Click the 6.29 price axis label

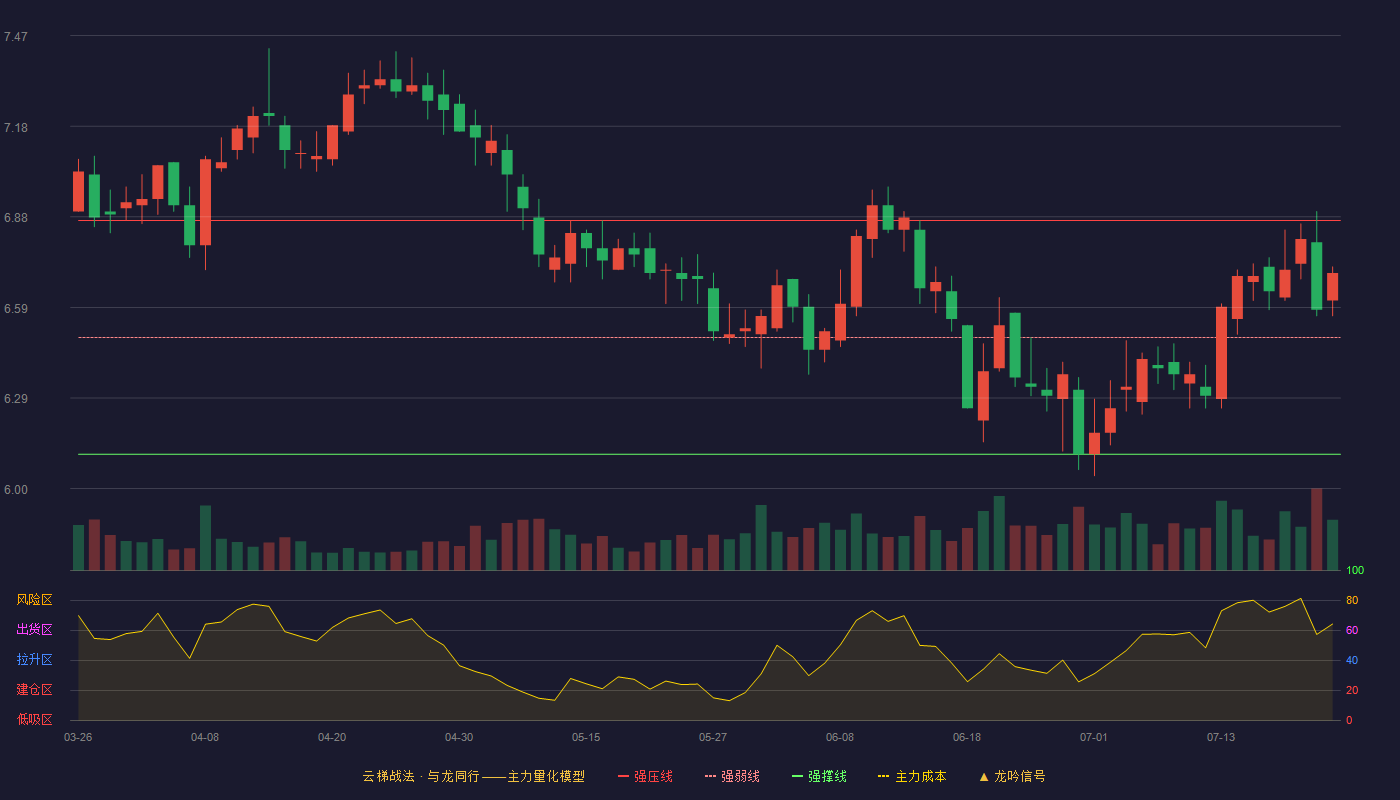pos(16,399)
